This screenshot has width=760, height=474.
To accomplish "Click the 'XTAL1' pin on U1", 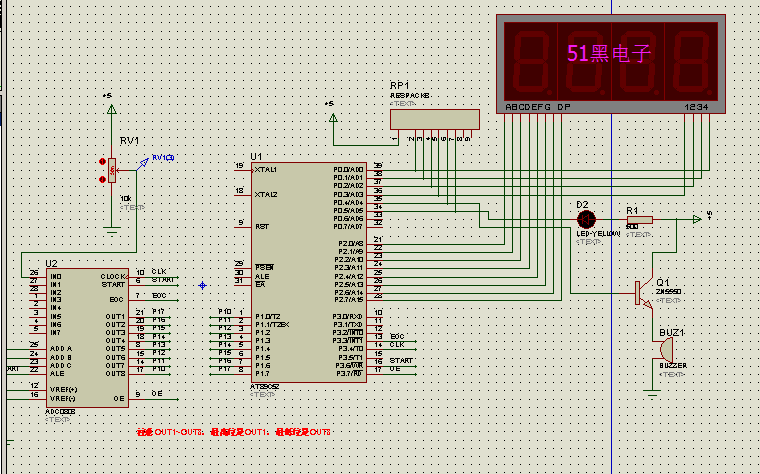I will (266, 170).
